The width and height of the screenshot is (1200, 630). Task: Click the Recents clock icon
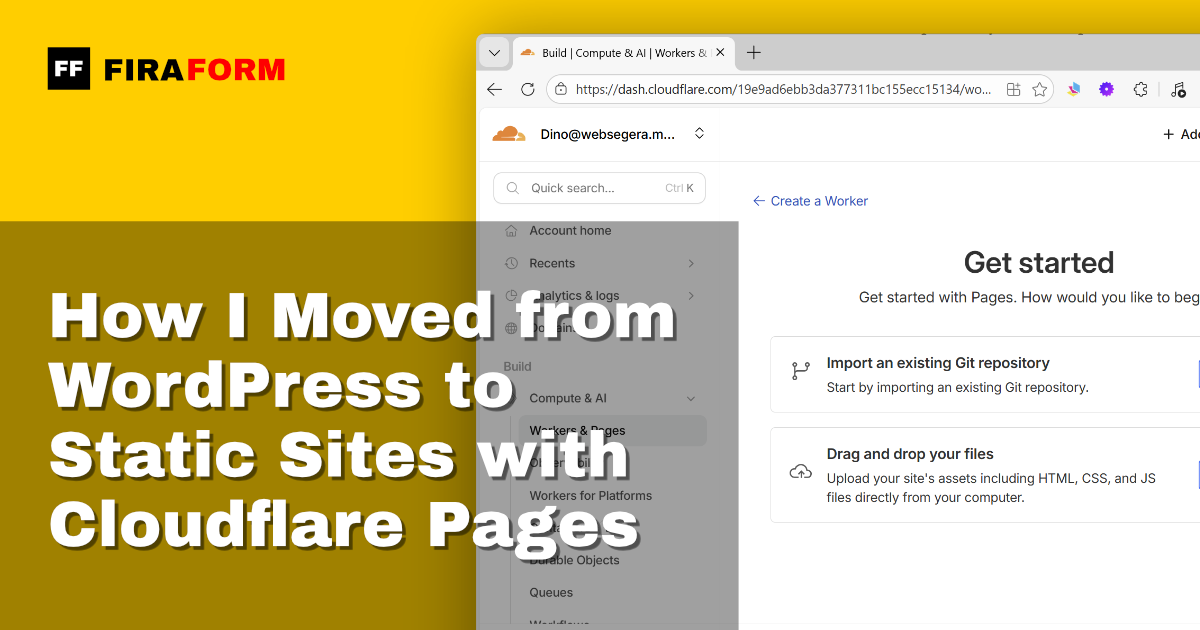click(x=511, y=263)
